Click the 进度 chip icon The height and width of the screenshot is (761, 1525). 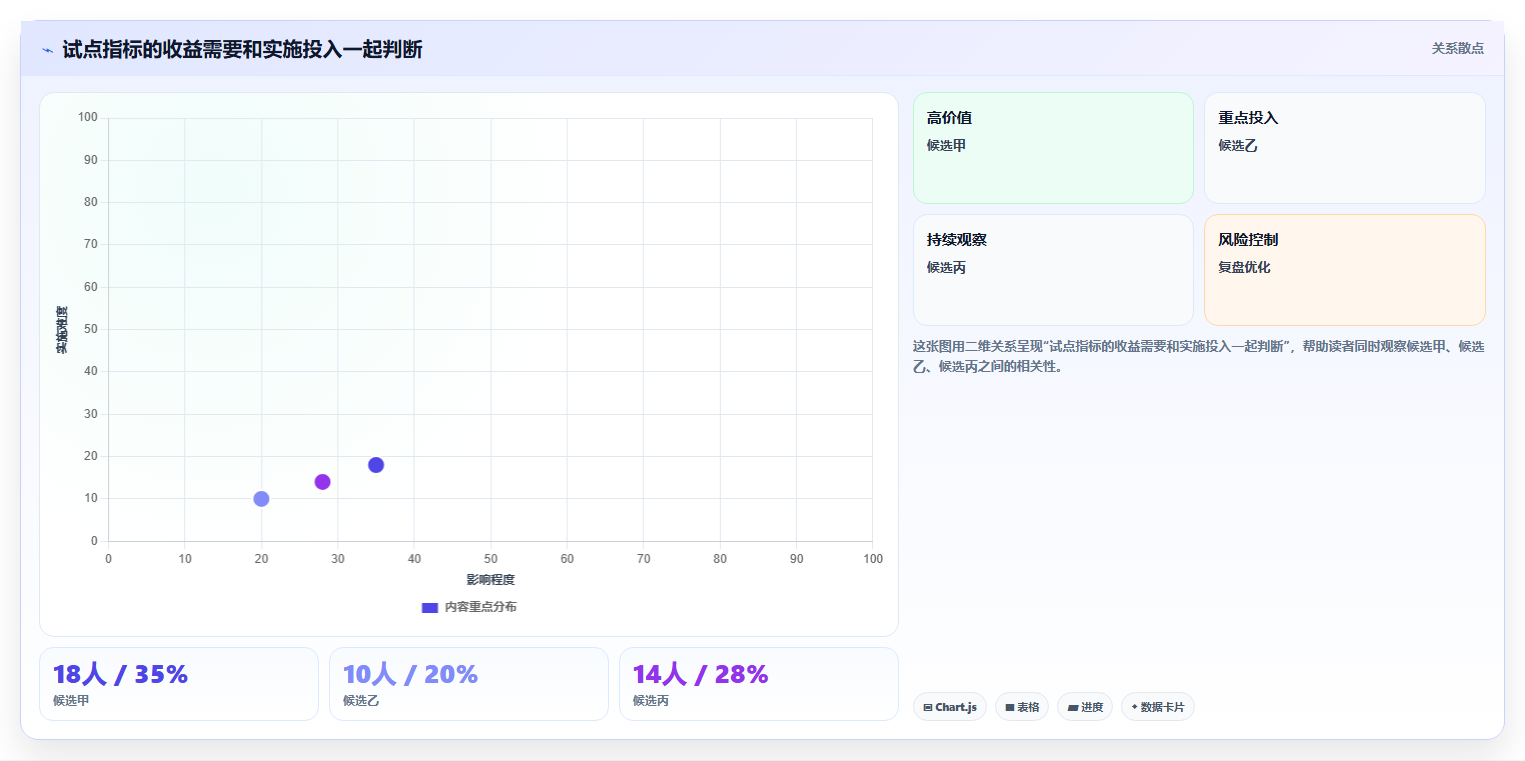pyautogui.click(x=1073, y=707)
